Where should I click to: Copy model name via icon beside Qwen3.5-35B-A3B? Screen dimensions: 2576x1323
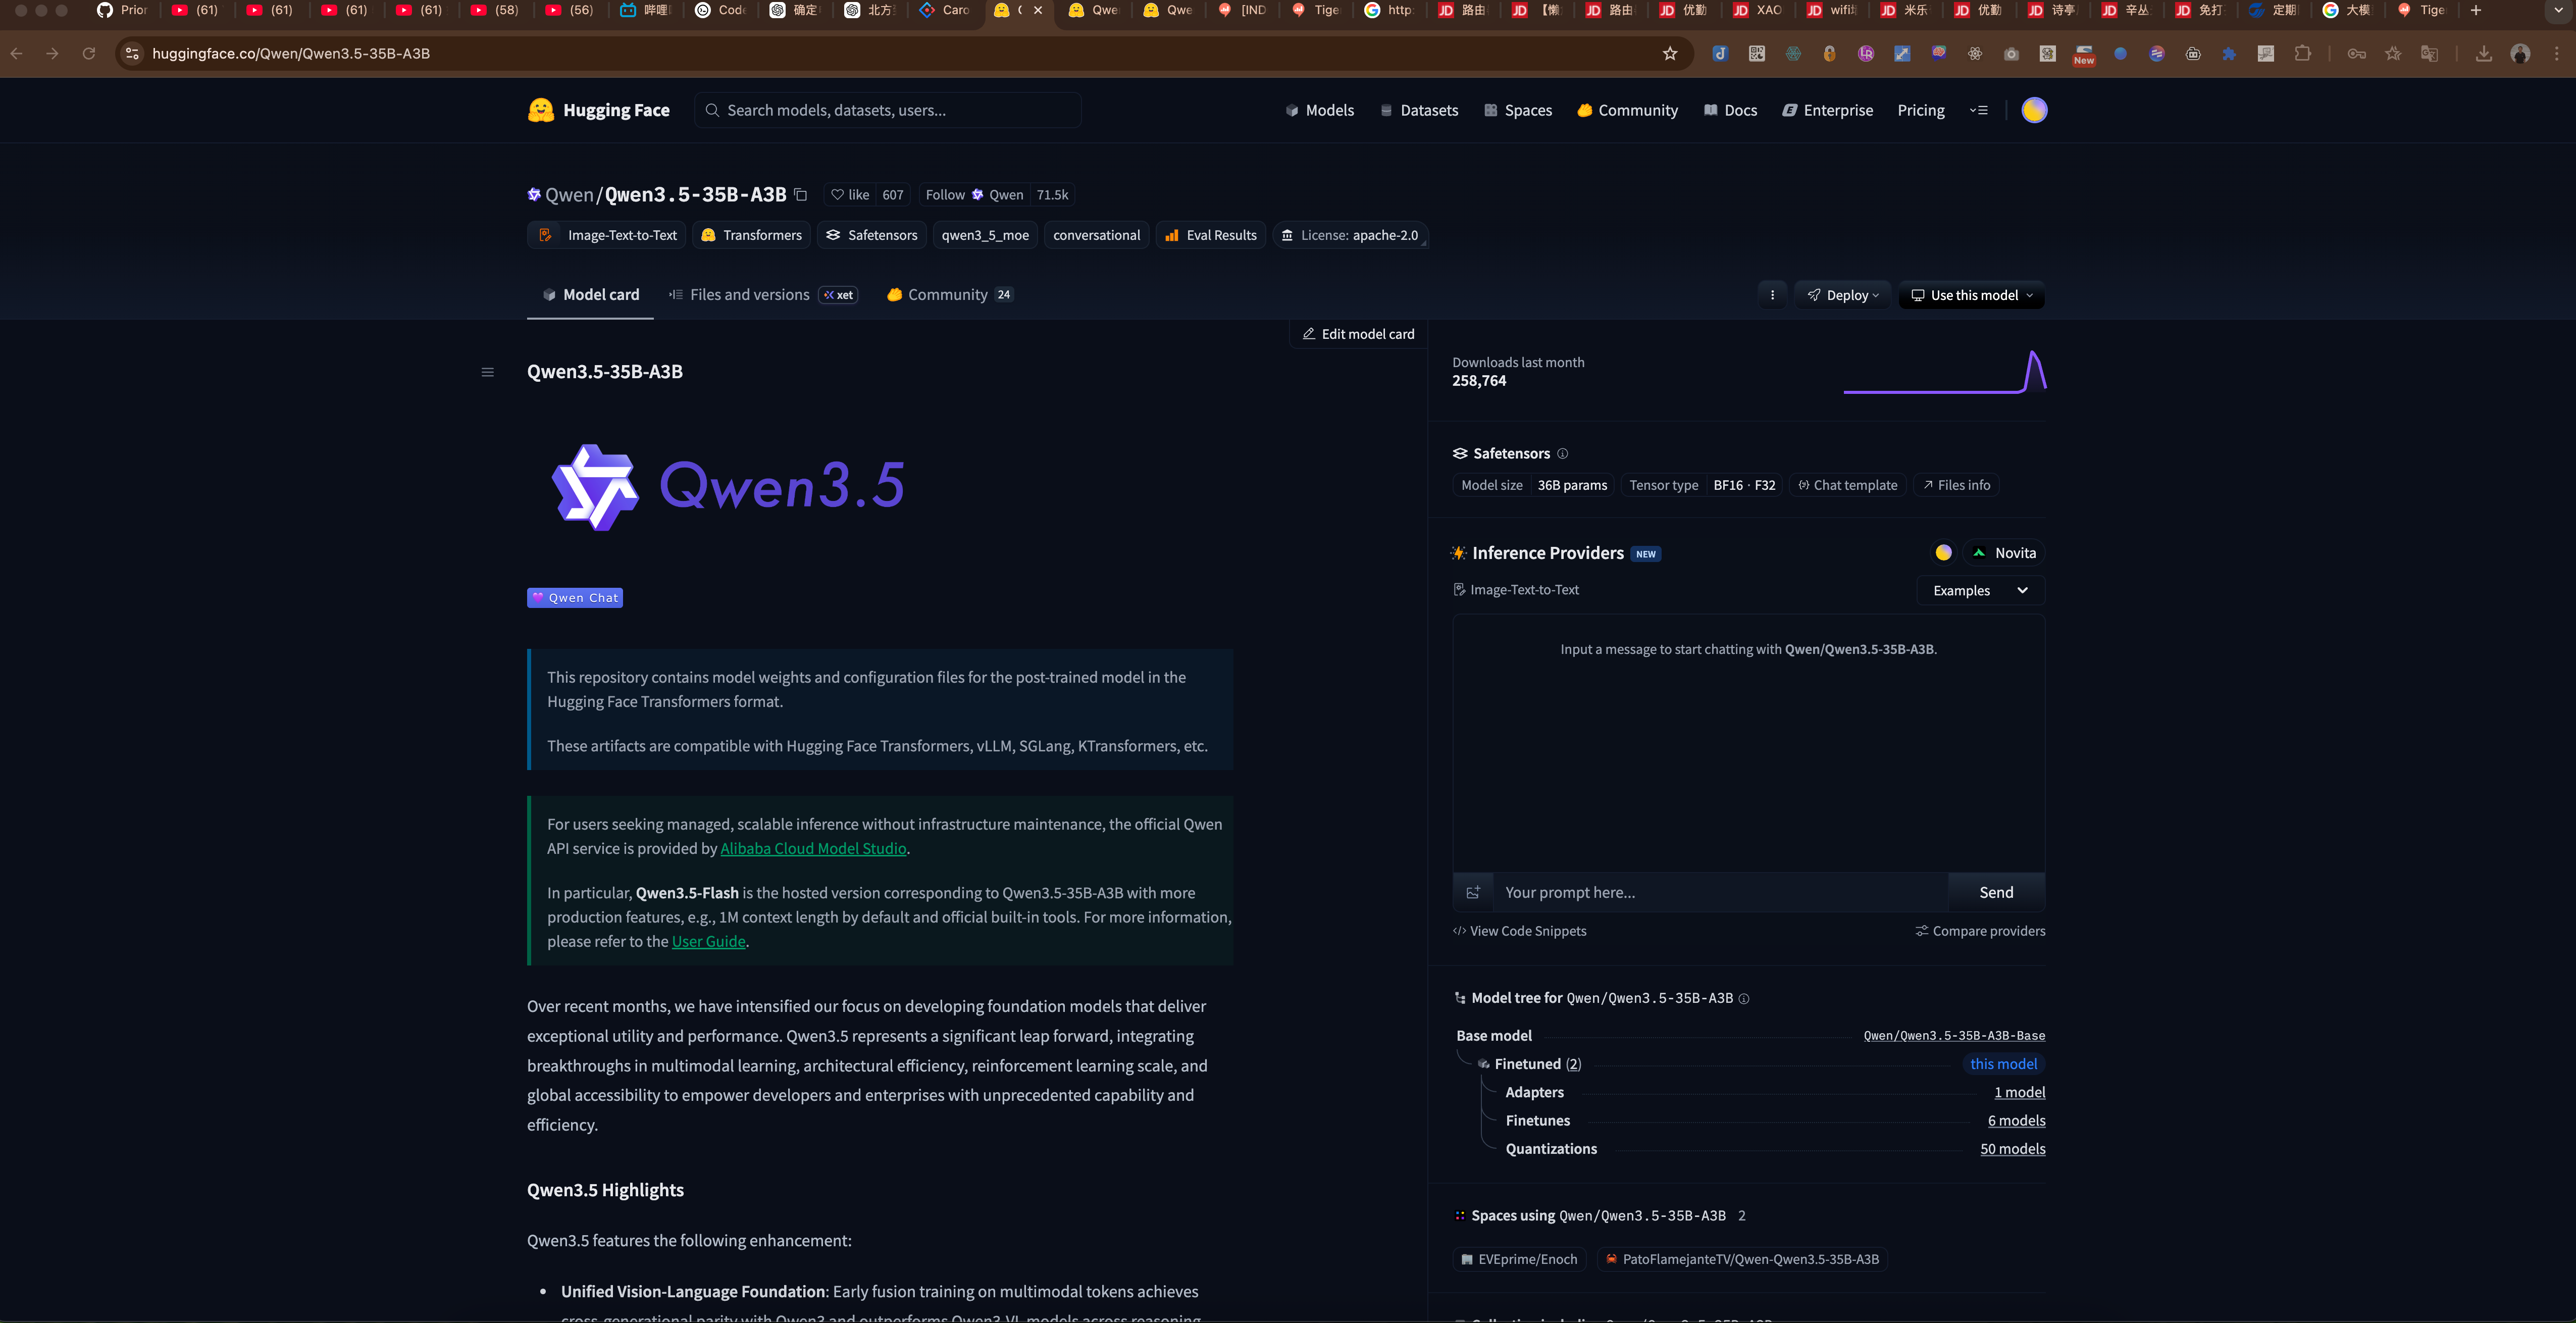tap(800, 195)
